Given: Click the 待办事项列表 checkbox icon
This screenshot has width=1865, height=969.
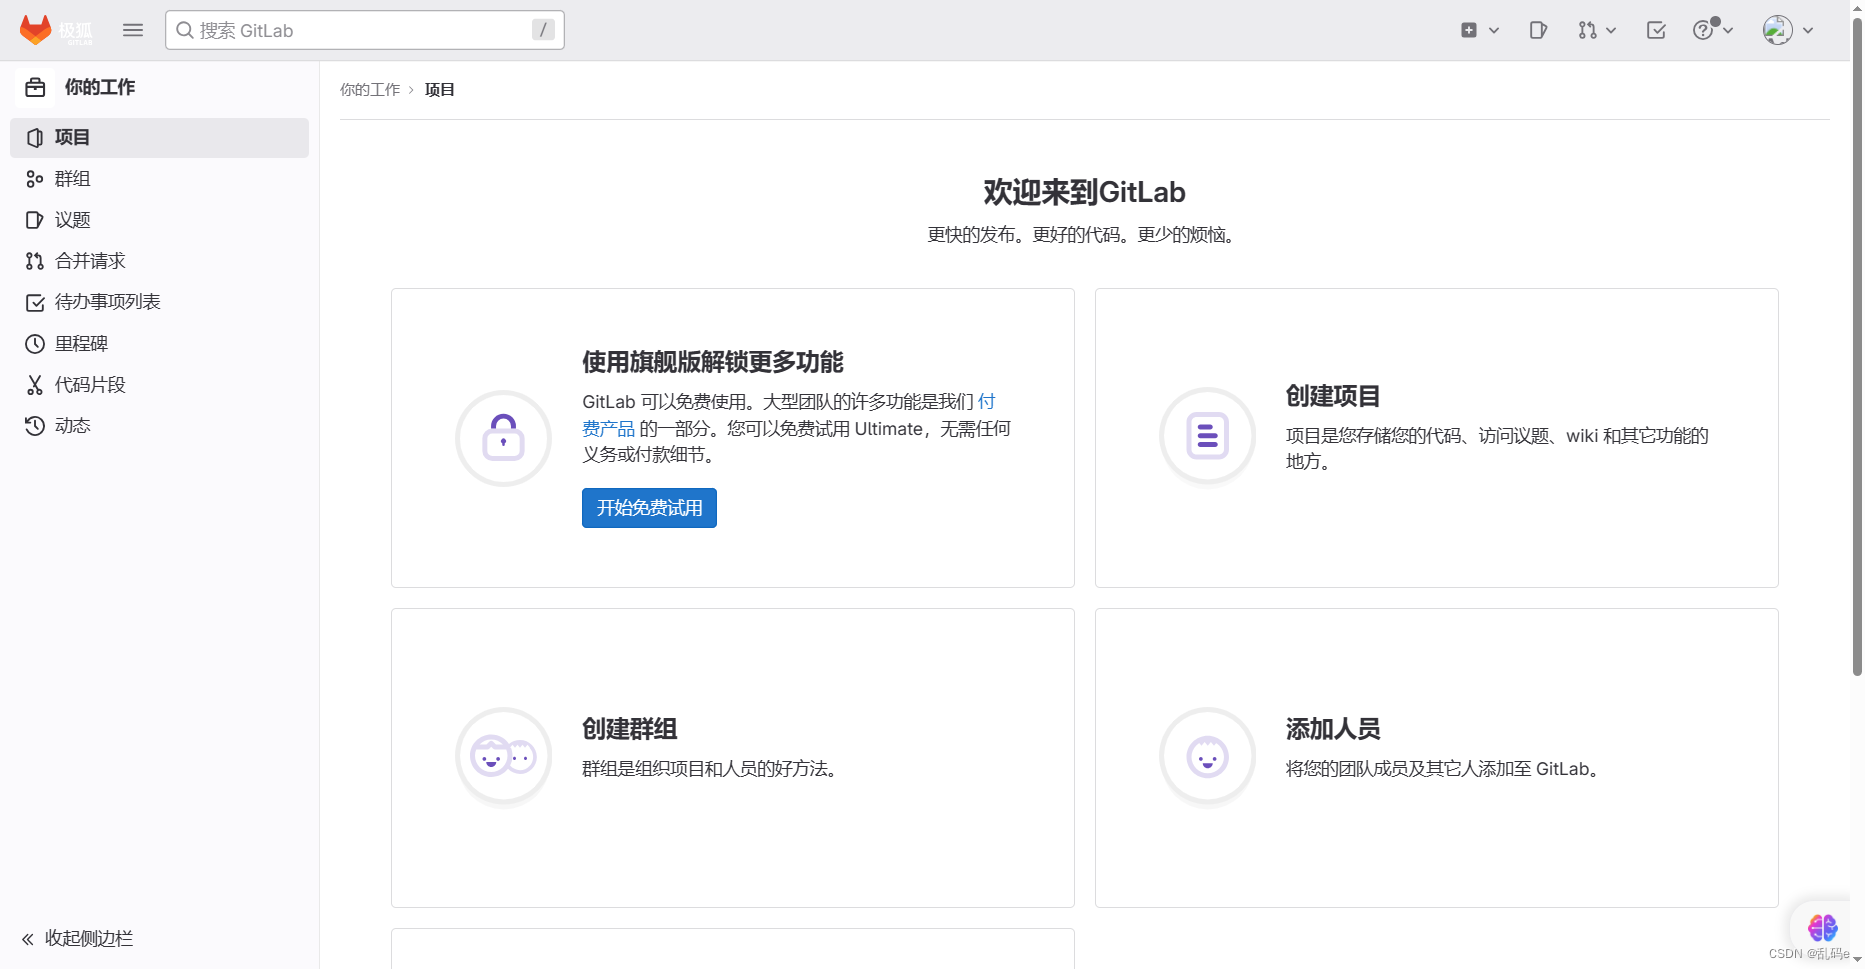Looking at the screenshot, I should (x=35, y=302).
